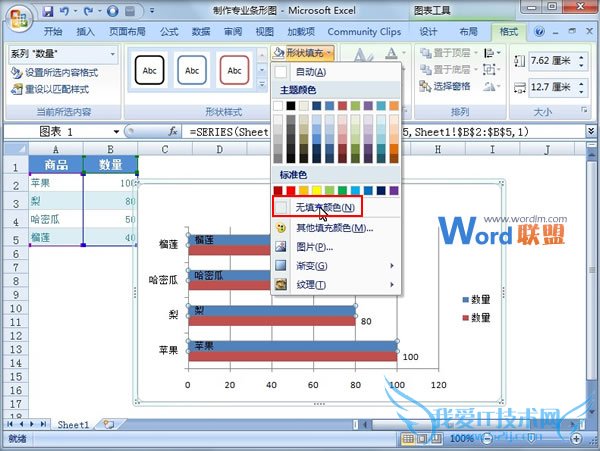Pick yellow standard color swatch
This screenshot has height=451, width=600.
pyautogui.click(x=316, y=190)
